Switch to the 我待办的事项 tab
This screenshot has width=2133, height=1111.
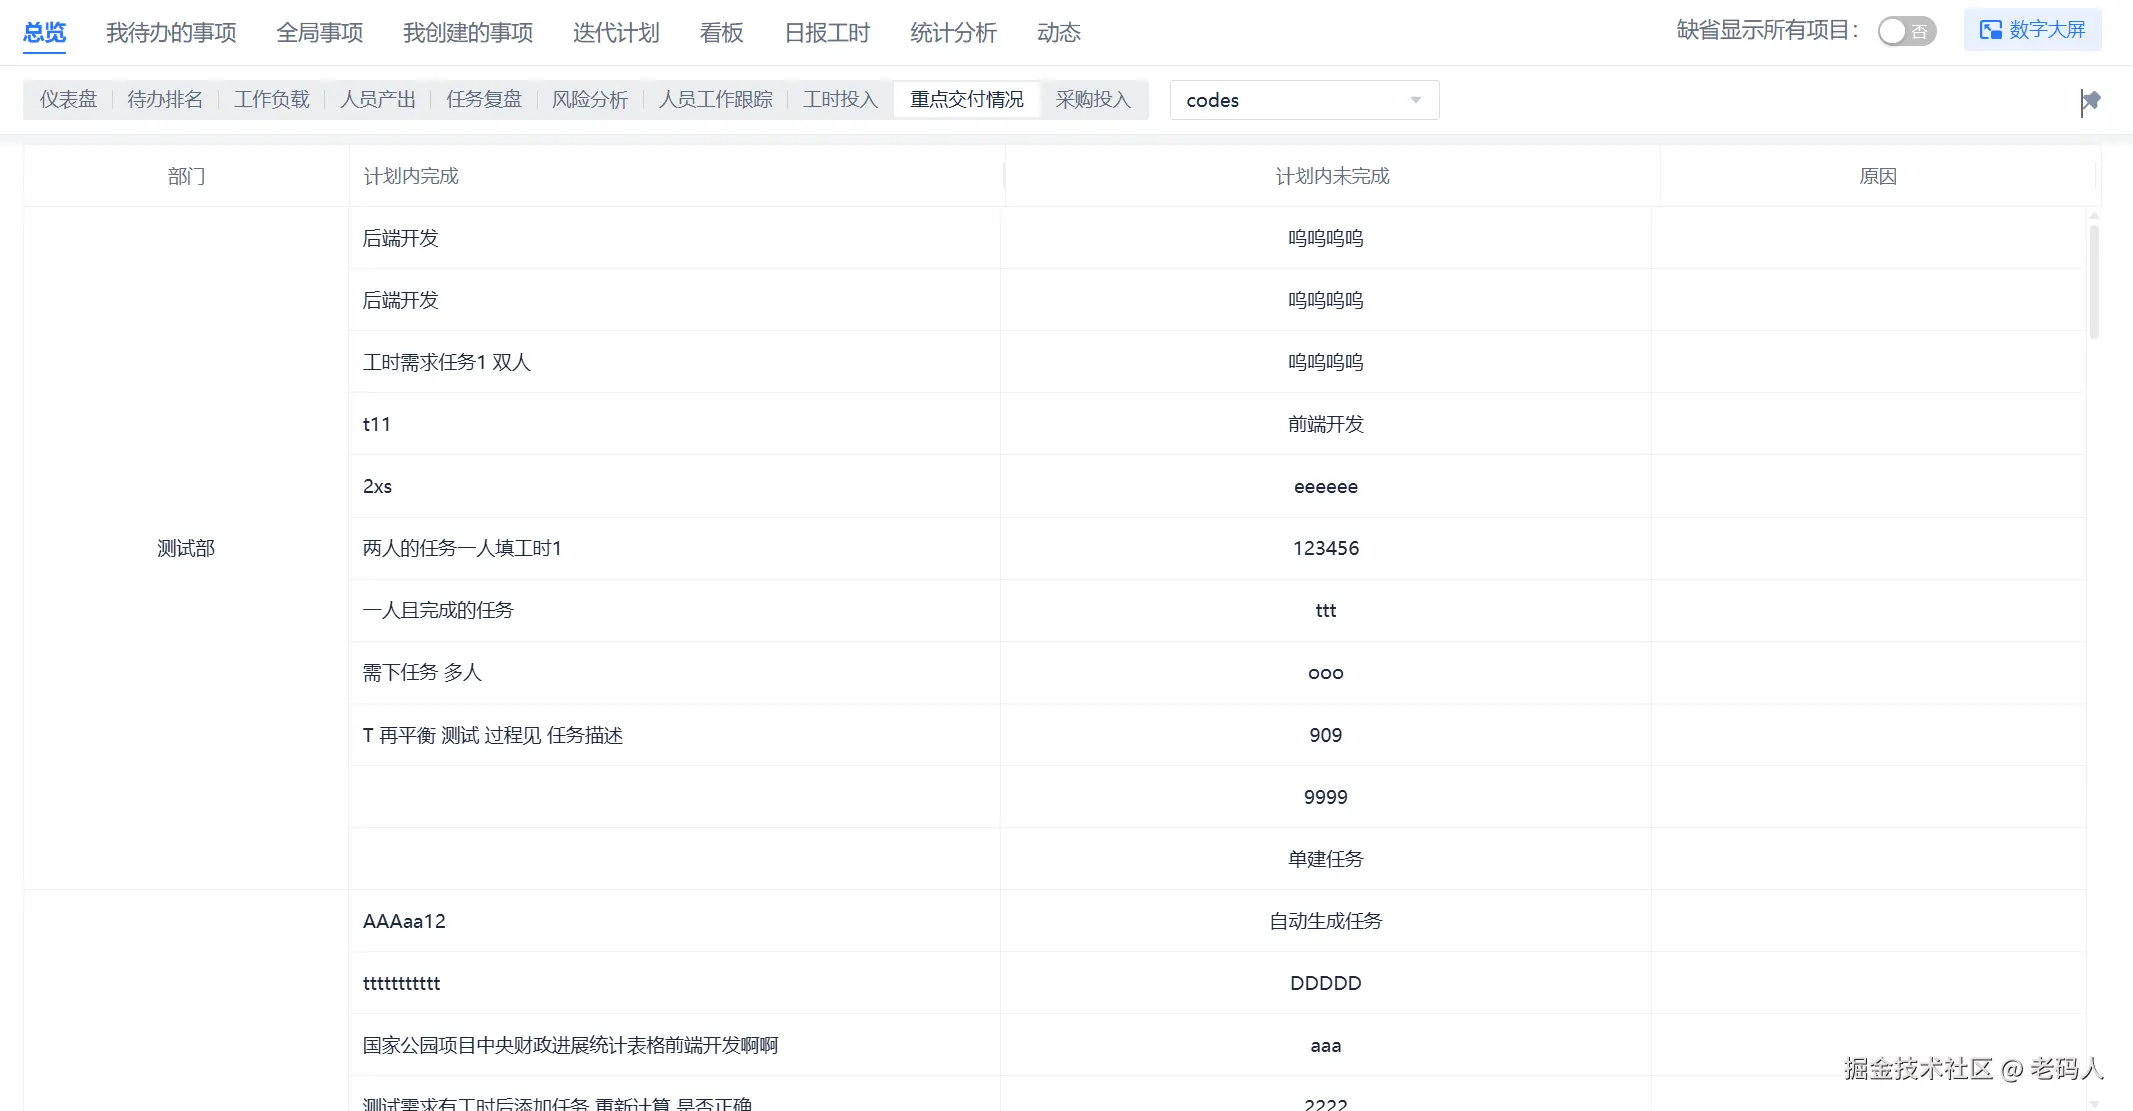coord(171,33)
